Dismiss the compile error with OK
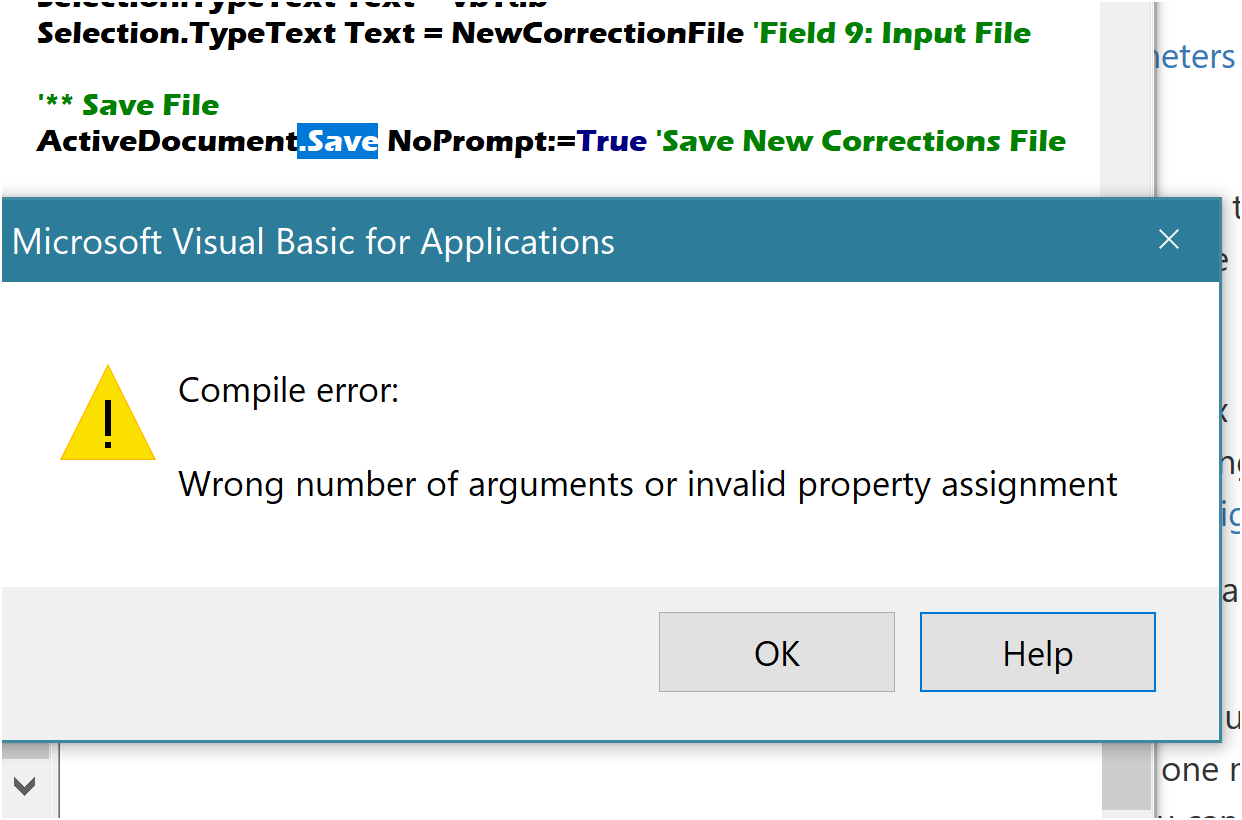Image resolution: width=1242 pixels, height=820 pixels. (777, 652)
